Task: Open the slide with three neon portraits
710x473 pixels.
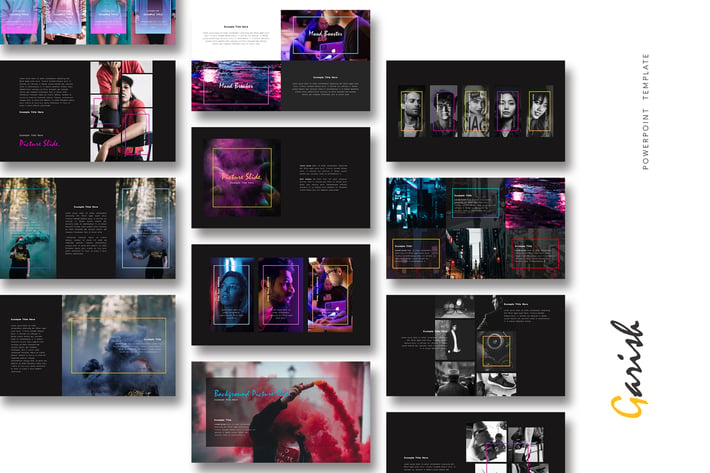Action: [x=281, y=295]
